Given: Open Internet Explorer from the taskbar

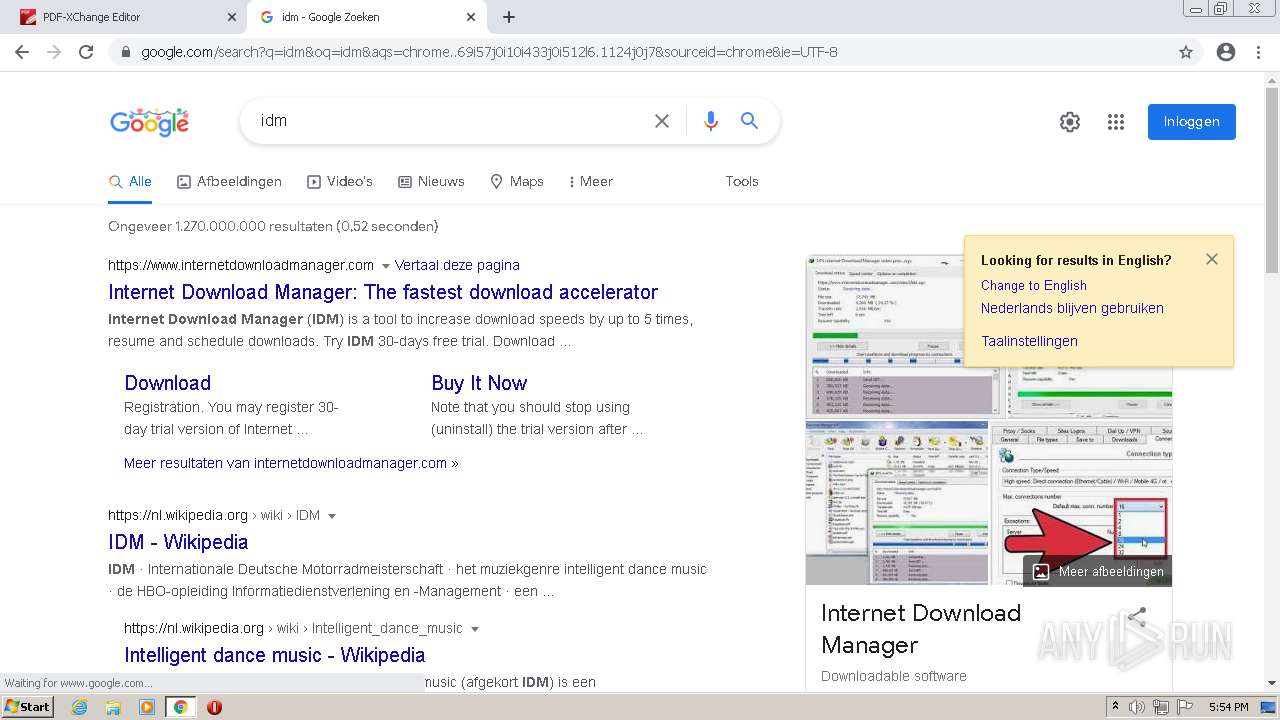Looking at the screenshot, I should pyautogui.click(x=79, y=707).
